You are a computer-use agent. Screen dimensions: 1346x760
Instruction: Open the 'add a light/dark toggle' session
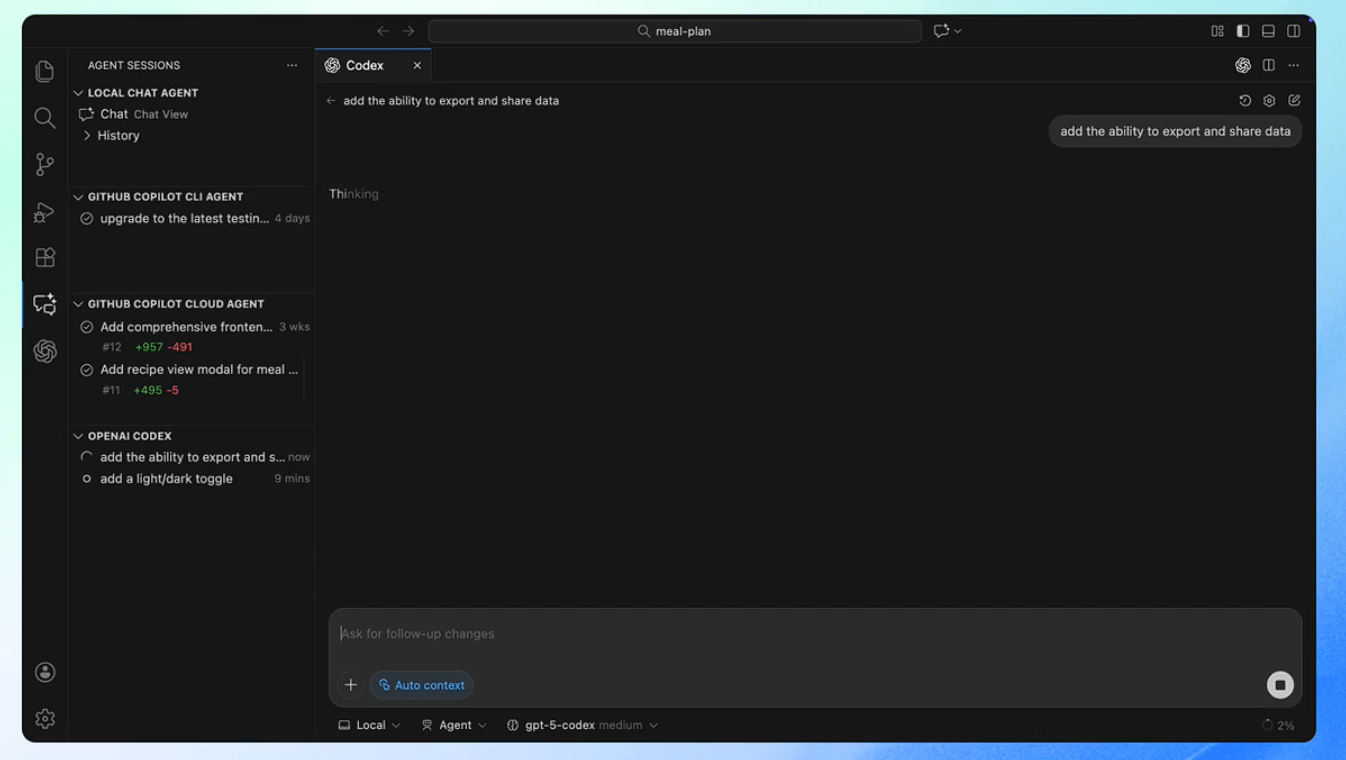coord(166,479)
